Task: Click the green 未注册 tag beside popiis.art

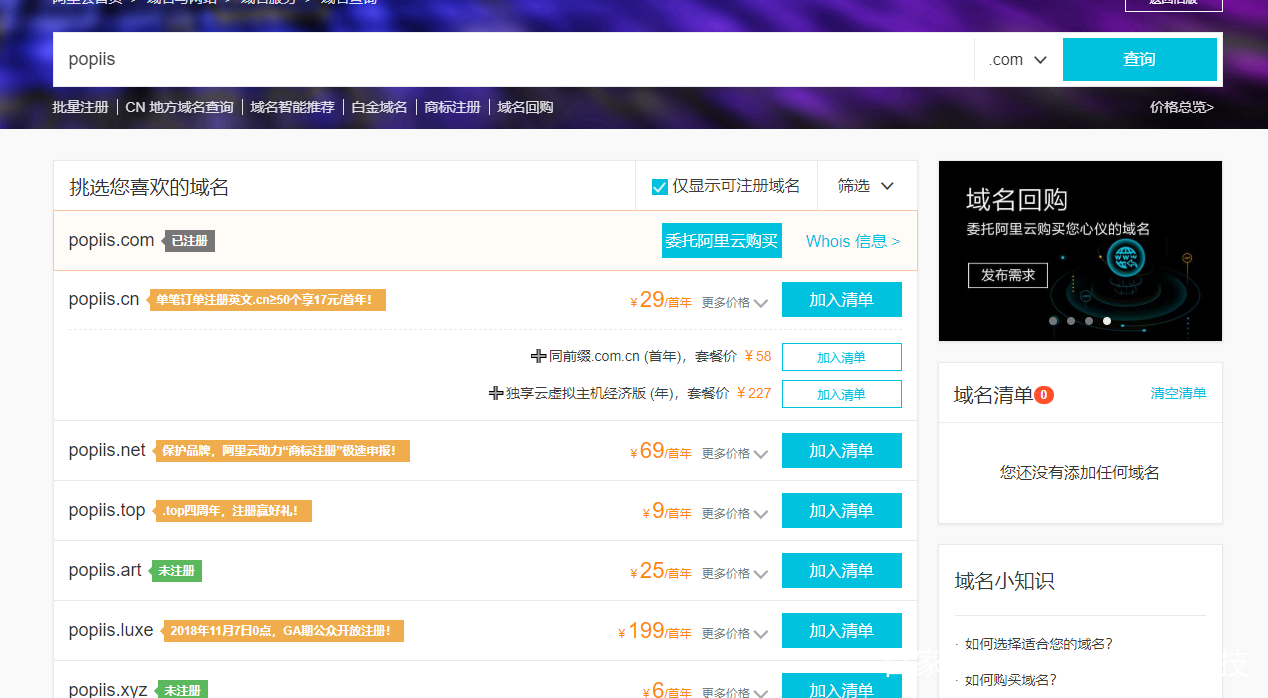Action: 177,571
